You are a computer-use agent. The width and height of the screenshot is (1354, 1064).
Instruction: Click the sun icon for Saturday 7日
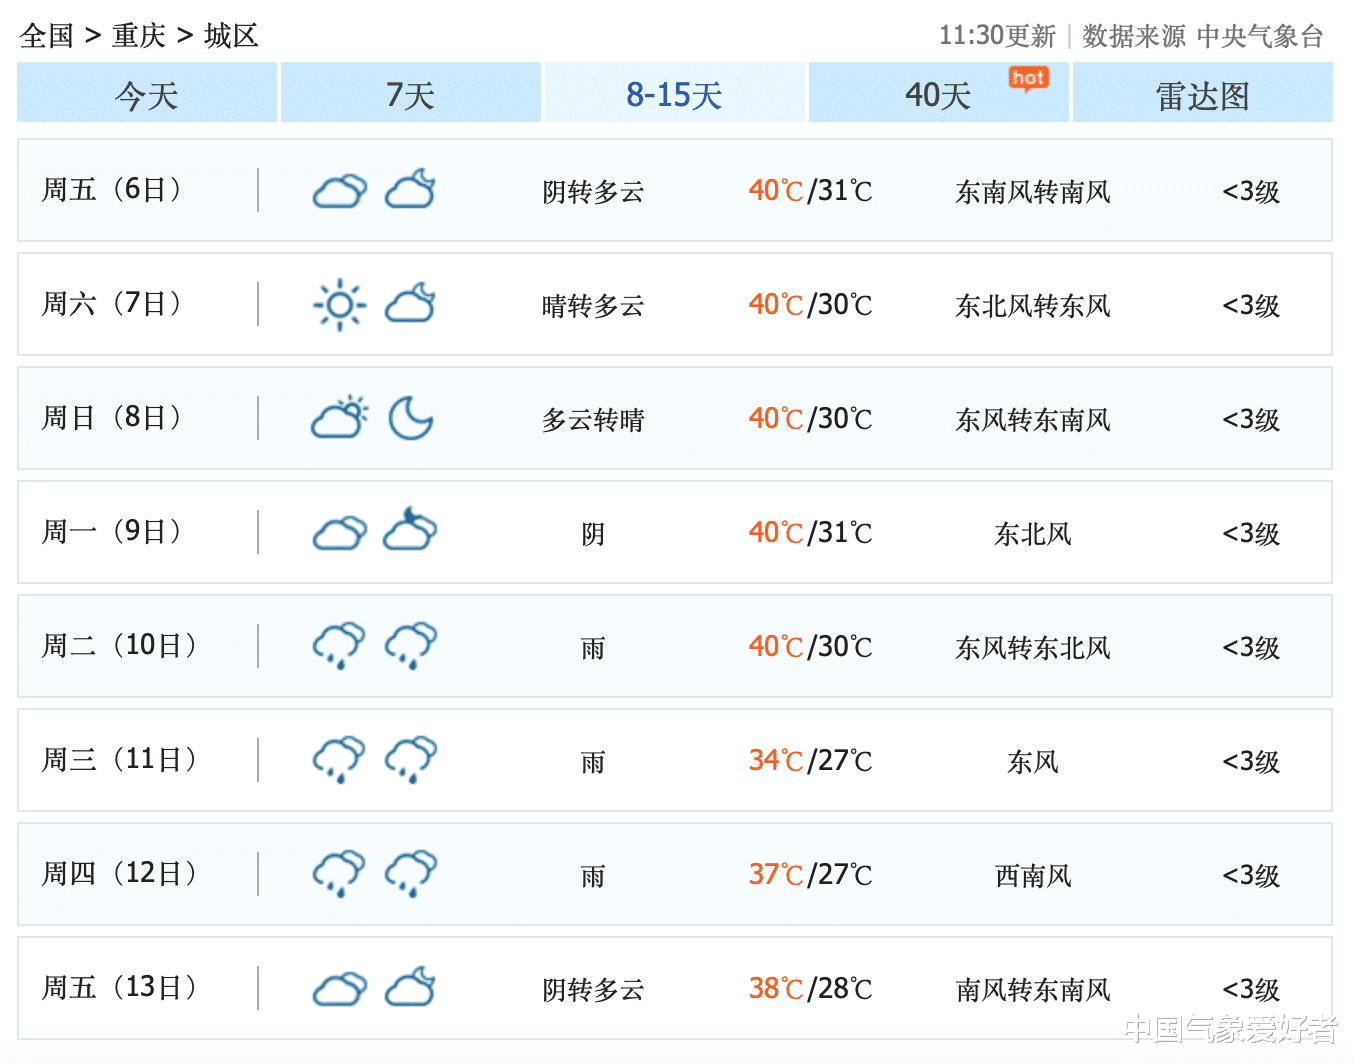(340, 304)
